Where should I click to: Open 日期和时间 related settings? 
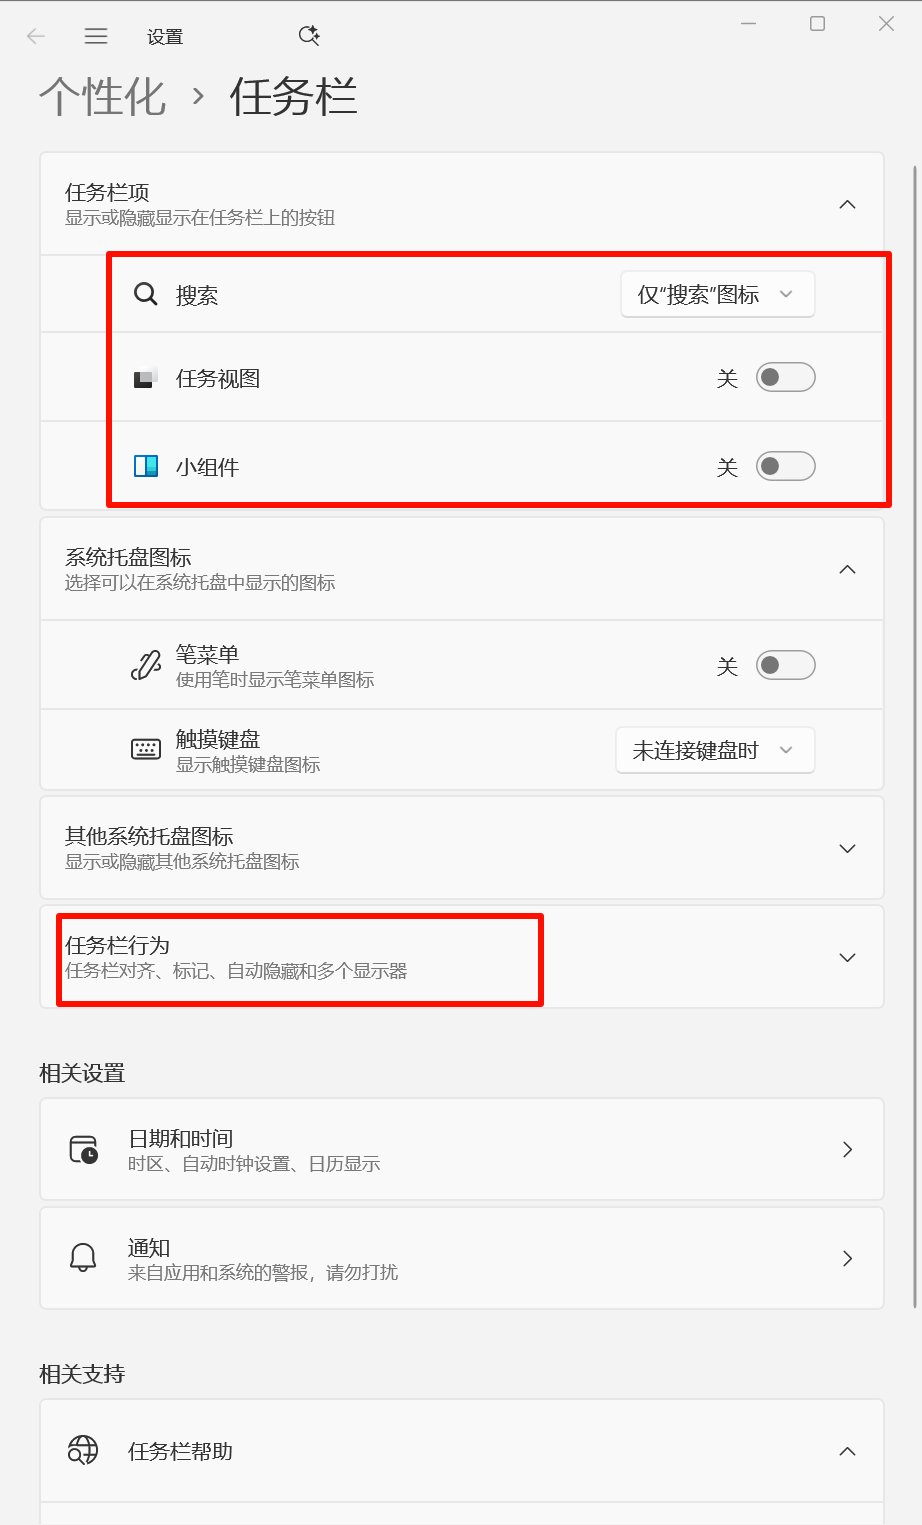[x=462, y=1149]
